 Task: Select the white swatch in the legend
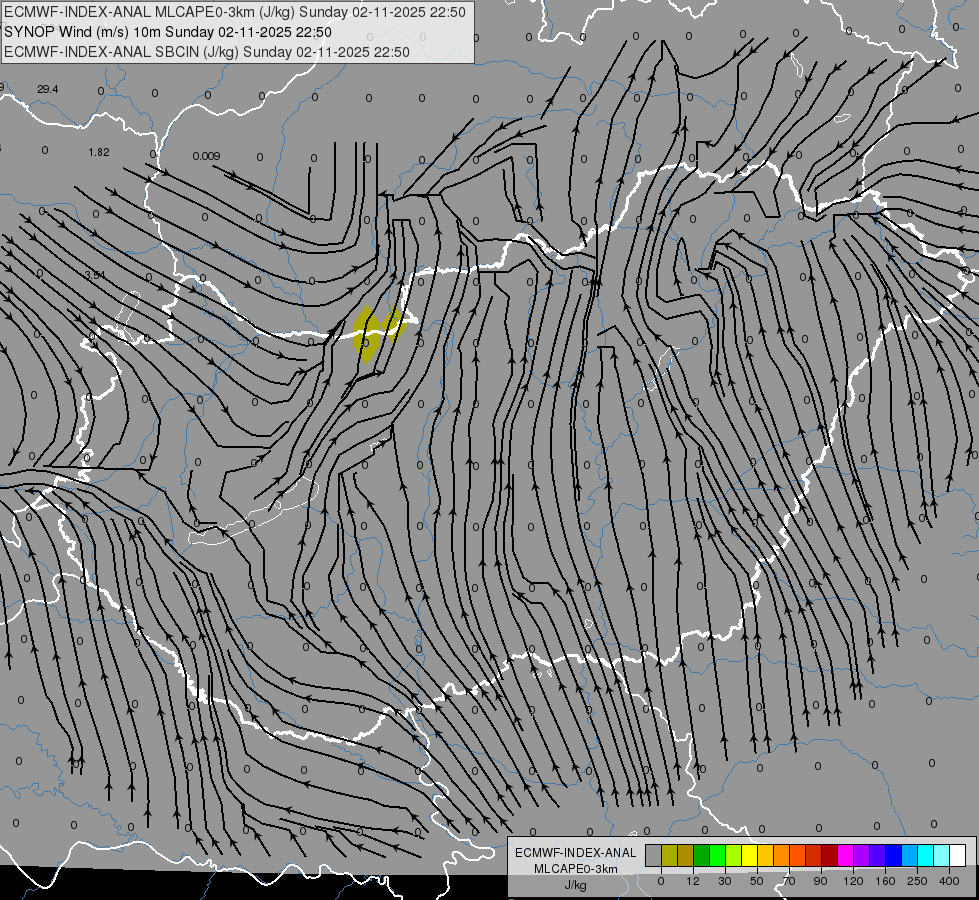point(958,856)
